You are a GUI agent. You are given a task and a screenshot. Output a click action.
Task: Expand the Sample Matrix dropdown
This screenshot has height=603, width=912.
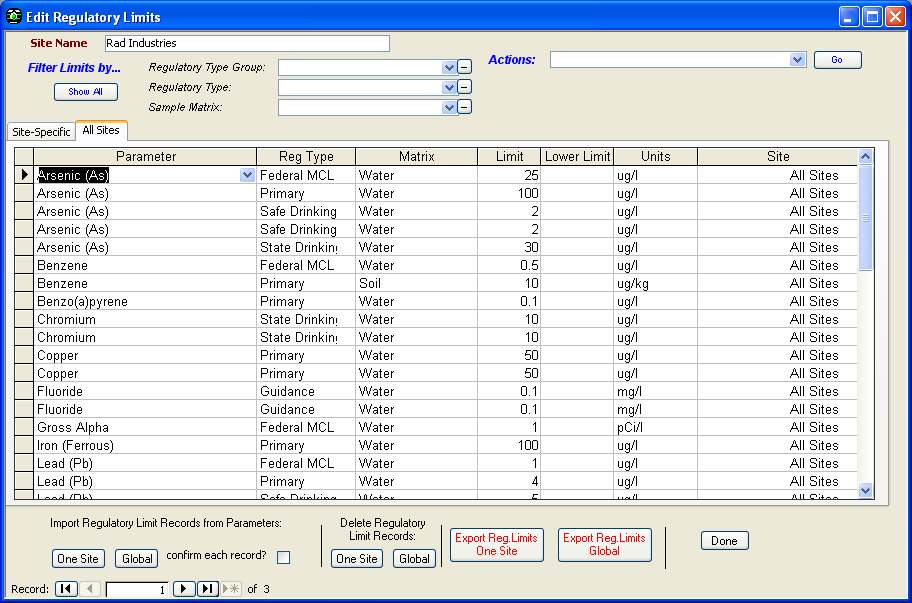tap(448, 108)
